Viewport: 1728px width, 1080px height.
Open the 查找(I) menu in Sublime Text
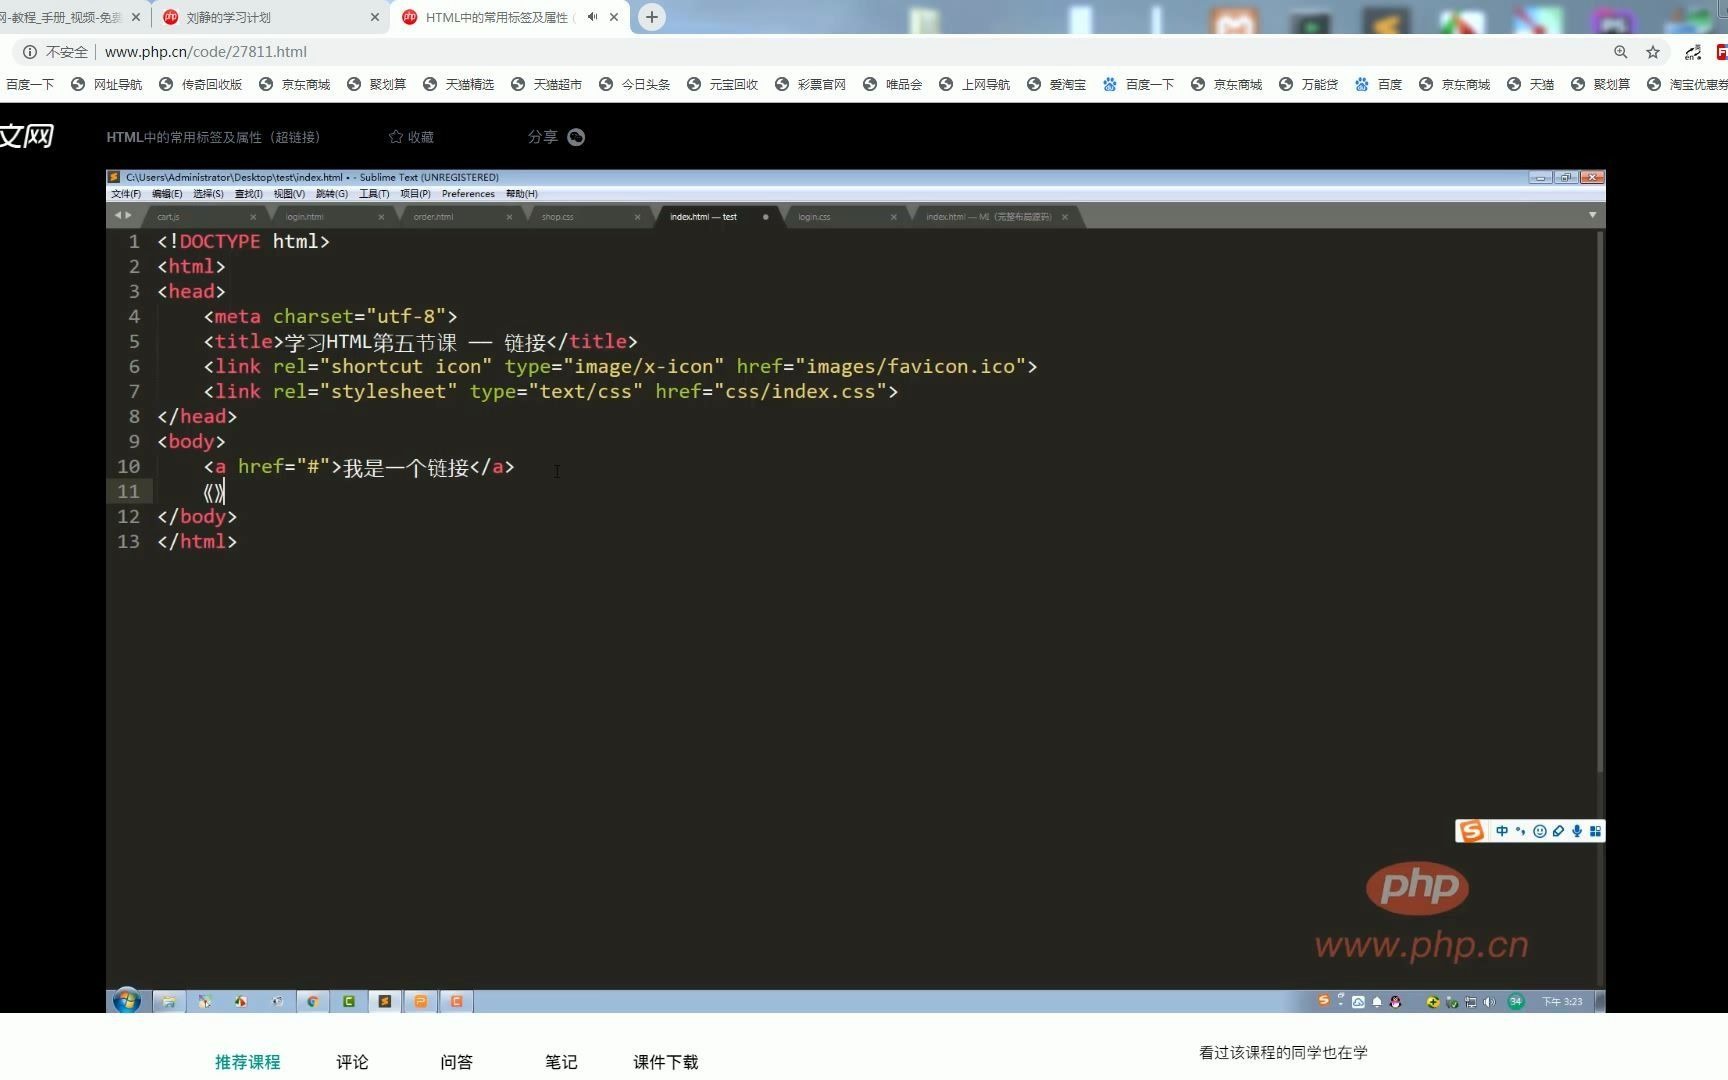248,194
